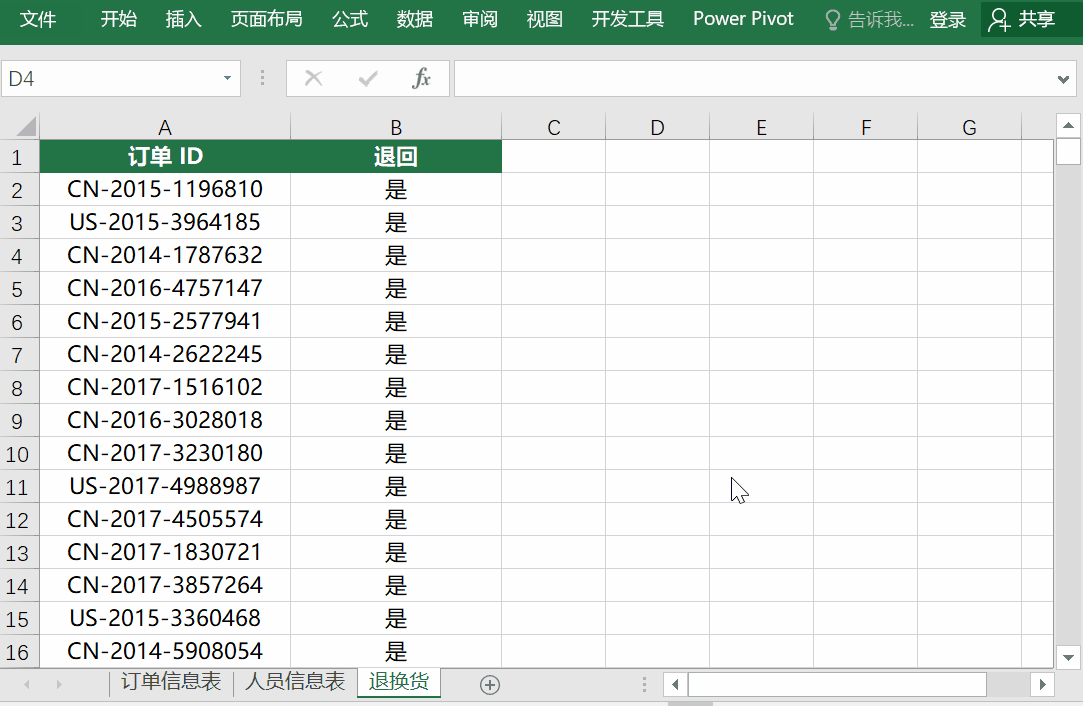The height and width of the screenshot is (706, 1083).
Task: Select column D header
Action: click(658, 127)
